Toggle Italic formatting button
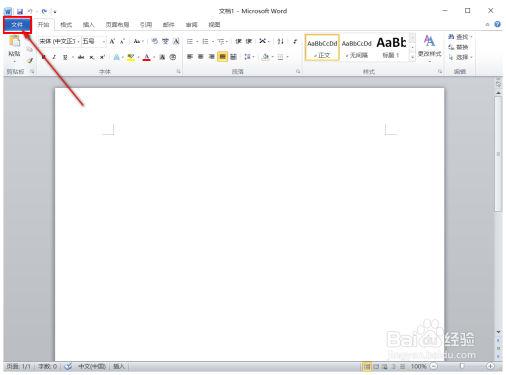 click(54, 57)
